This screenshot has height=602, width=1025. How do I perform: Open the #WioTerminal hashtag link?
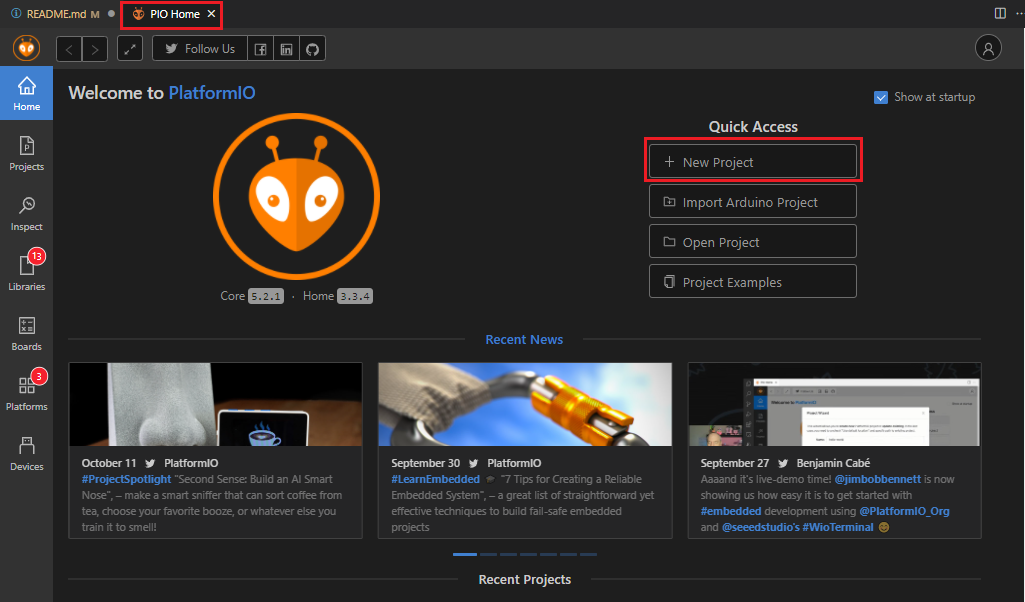[838, 527]
